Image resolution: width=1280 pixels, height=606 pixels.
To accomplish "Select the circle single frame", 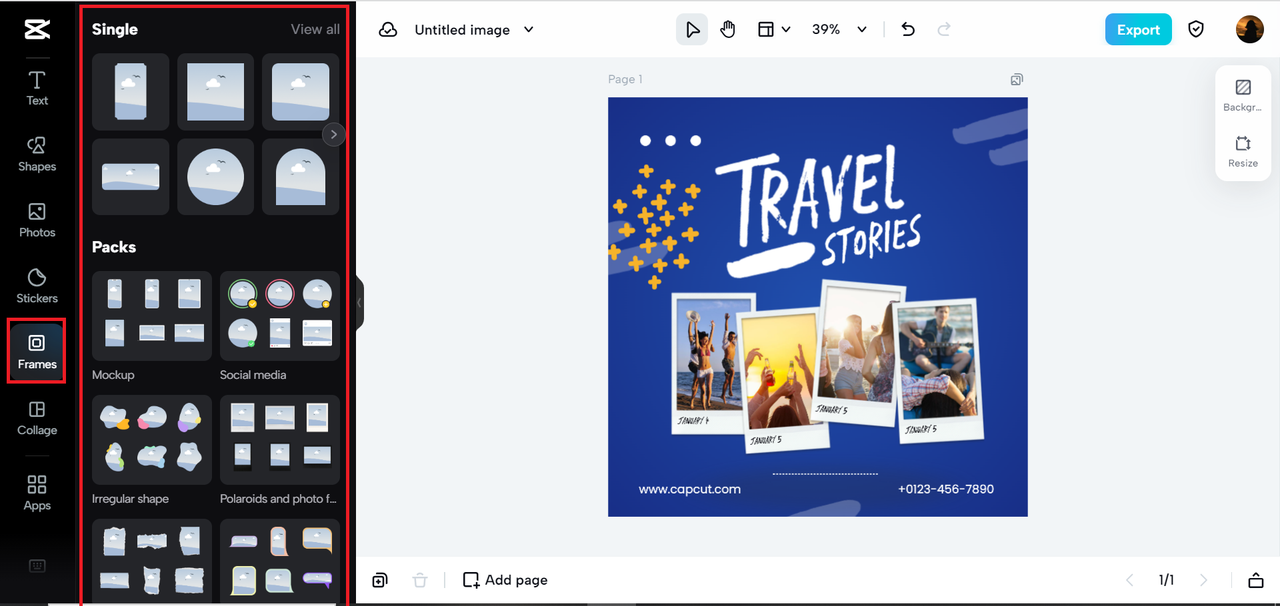I will coord(216,177).
